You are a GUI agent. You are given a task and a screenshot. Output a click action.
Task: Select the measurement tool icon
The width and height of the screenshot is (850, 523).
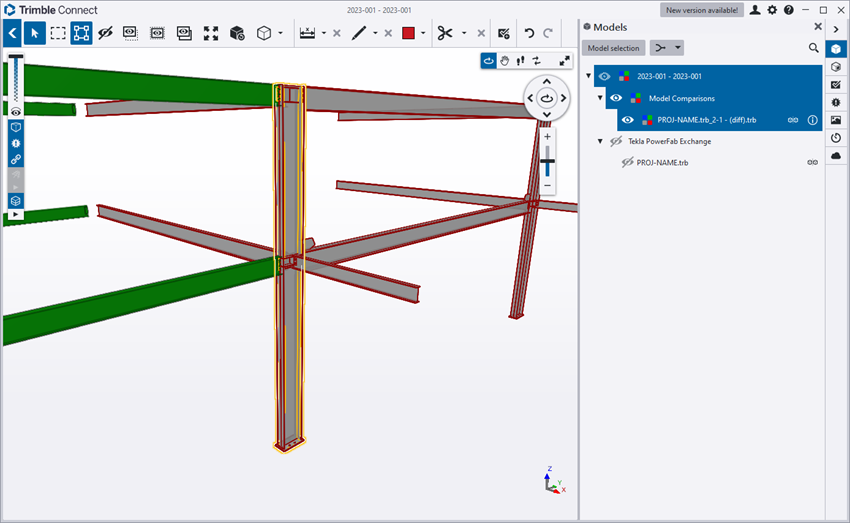tap(307, 33)
